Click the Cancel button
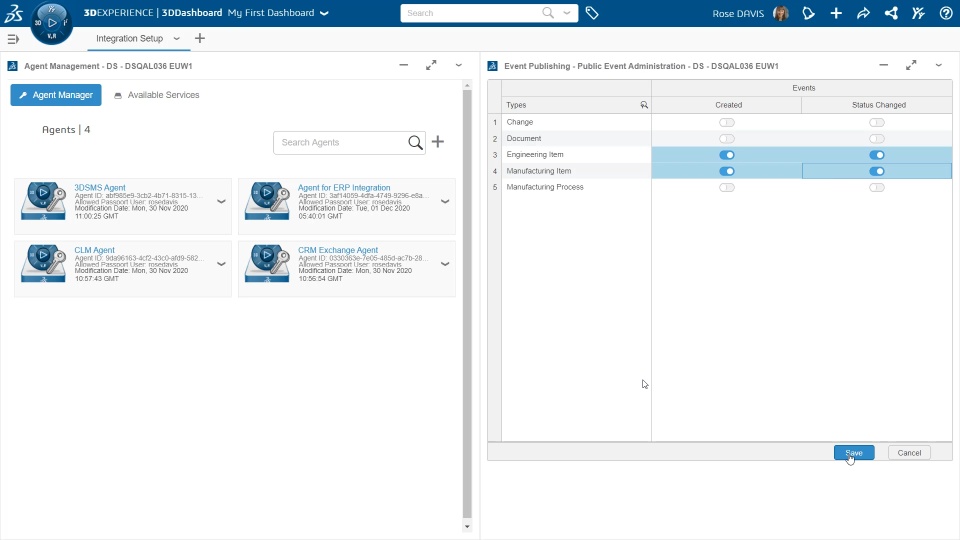 pyautogui.click(x=909, y=452)
